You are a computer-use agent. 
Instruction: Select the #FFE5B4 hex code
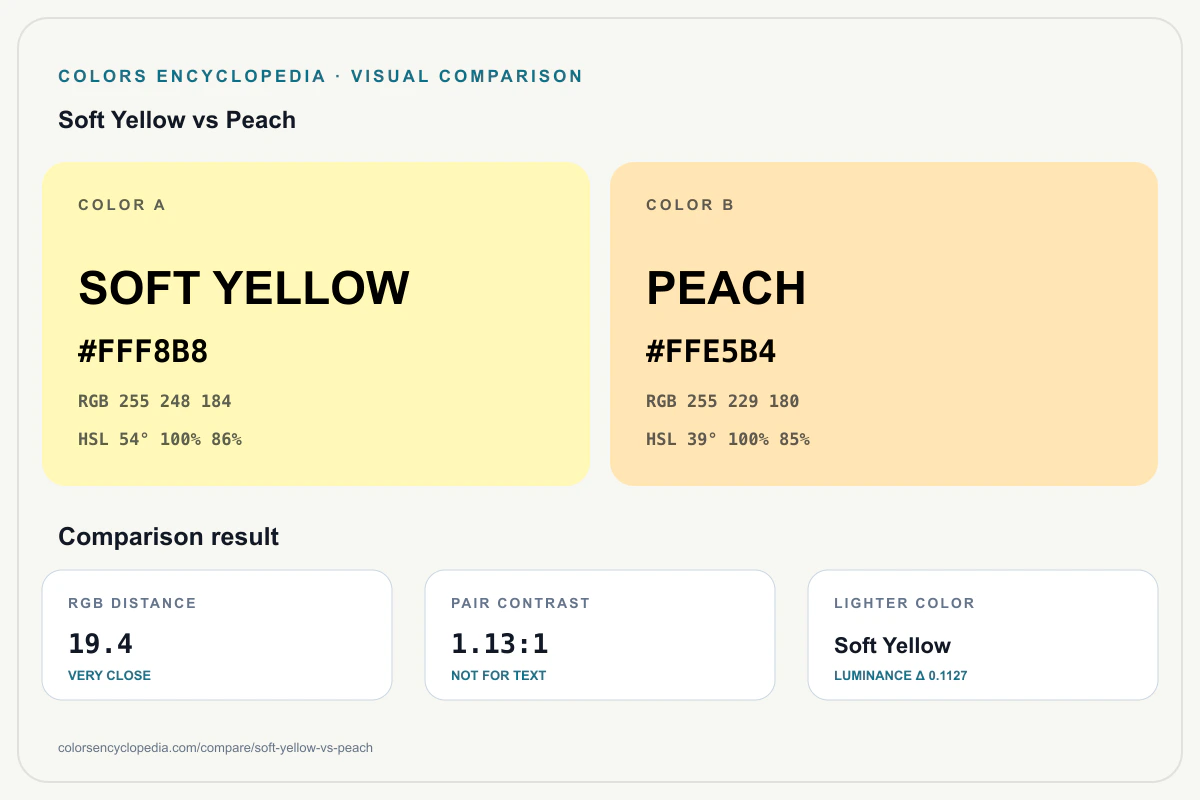(x=711, y=352)
